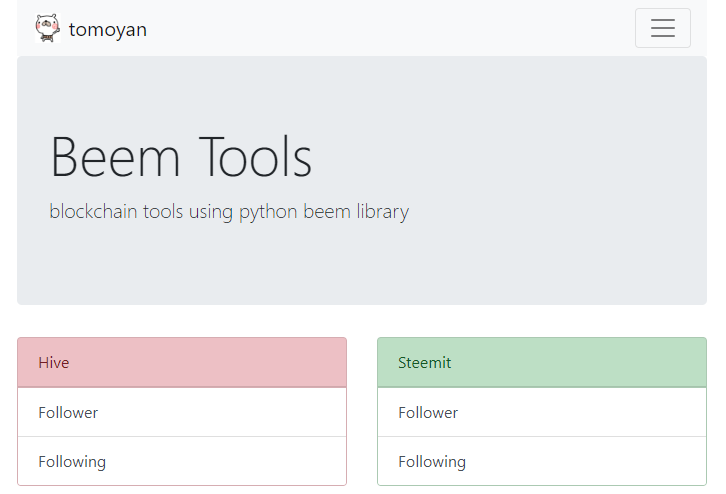Open the Hive Following tool

tap(182, 461)
